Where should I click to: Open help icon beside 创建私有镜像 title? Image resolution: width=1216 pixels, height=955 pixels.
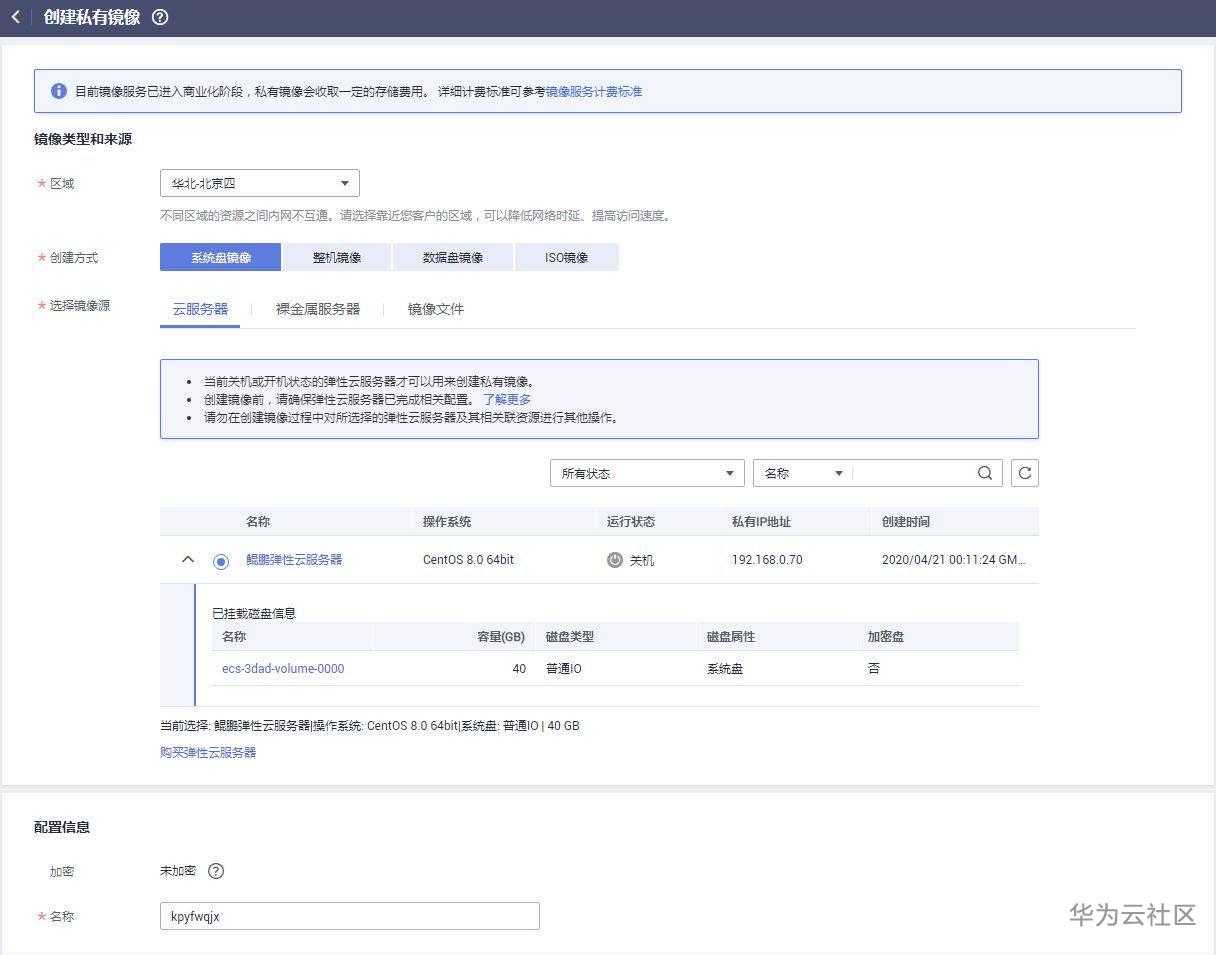click(160, 17)
